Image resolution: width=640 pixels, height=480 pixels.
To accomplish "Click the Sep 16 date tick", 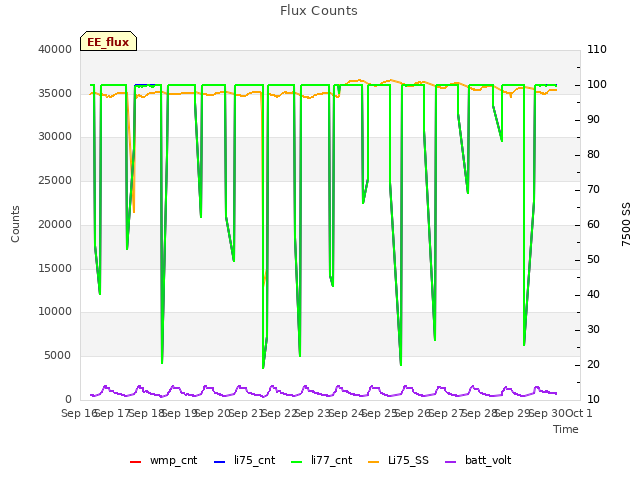I will 79,413.
